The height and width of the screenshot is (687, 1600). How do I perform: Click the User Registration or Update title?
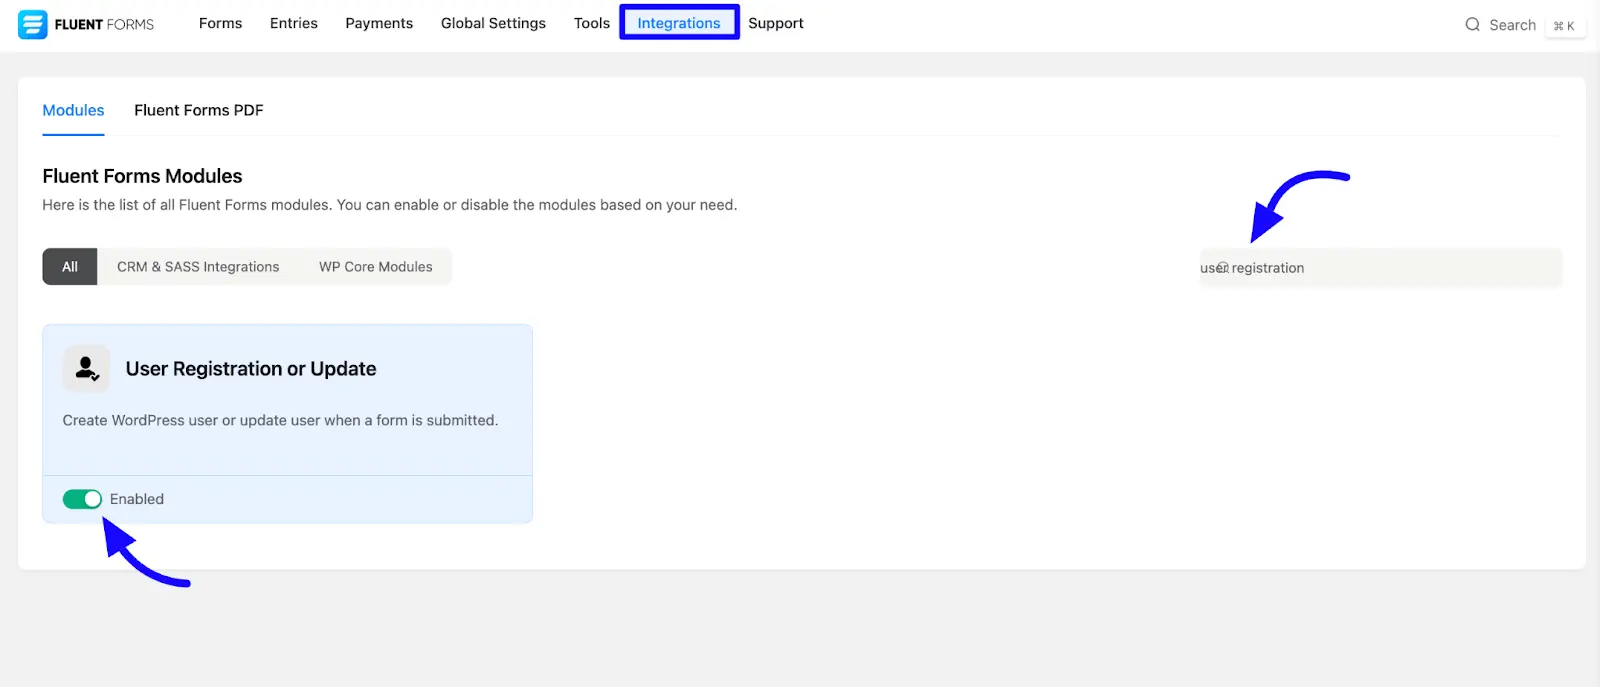pos(251,369)
